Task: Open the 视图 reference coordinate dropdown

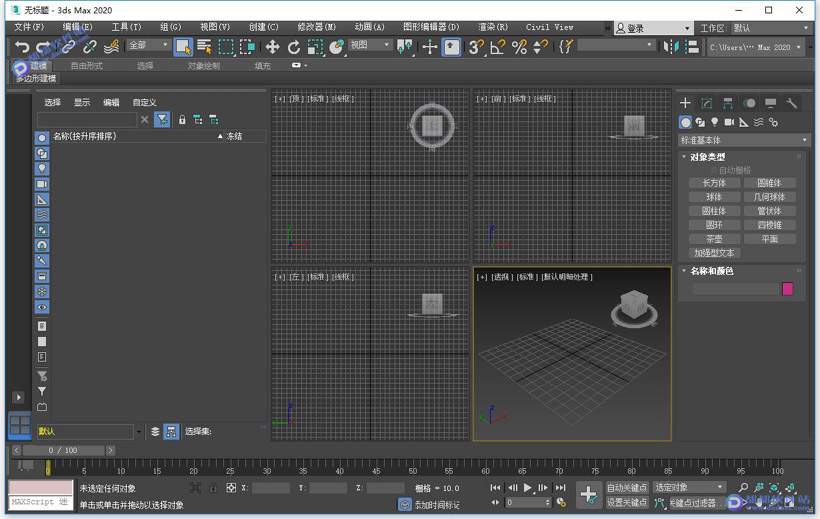Action: [x=370, y=46]
